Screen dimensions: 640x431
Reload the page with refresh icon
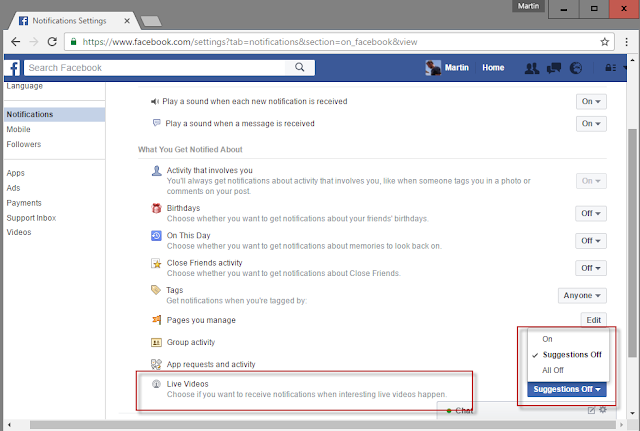pyautogui.click(x=52, y=42)
